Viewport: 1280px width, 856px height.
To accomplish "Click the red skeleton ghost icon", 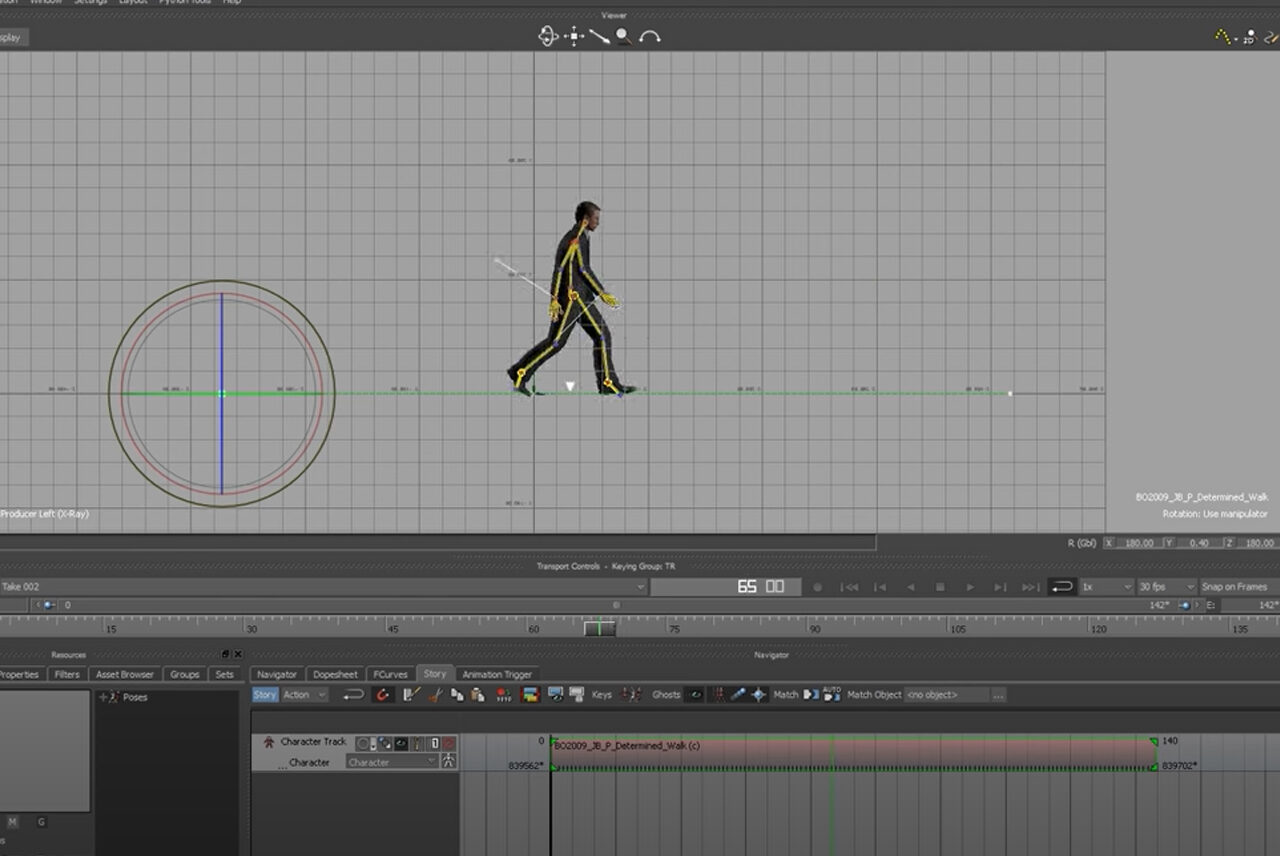I will [x=718, y=695].
